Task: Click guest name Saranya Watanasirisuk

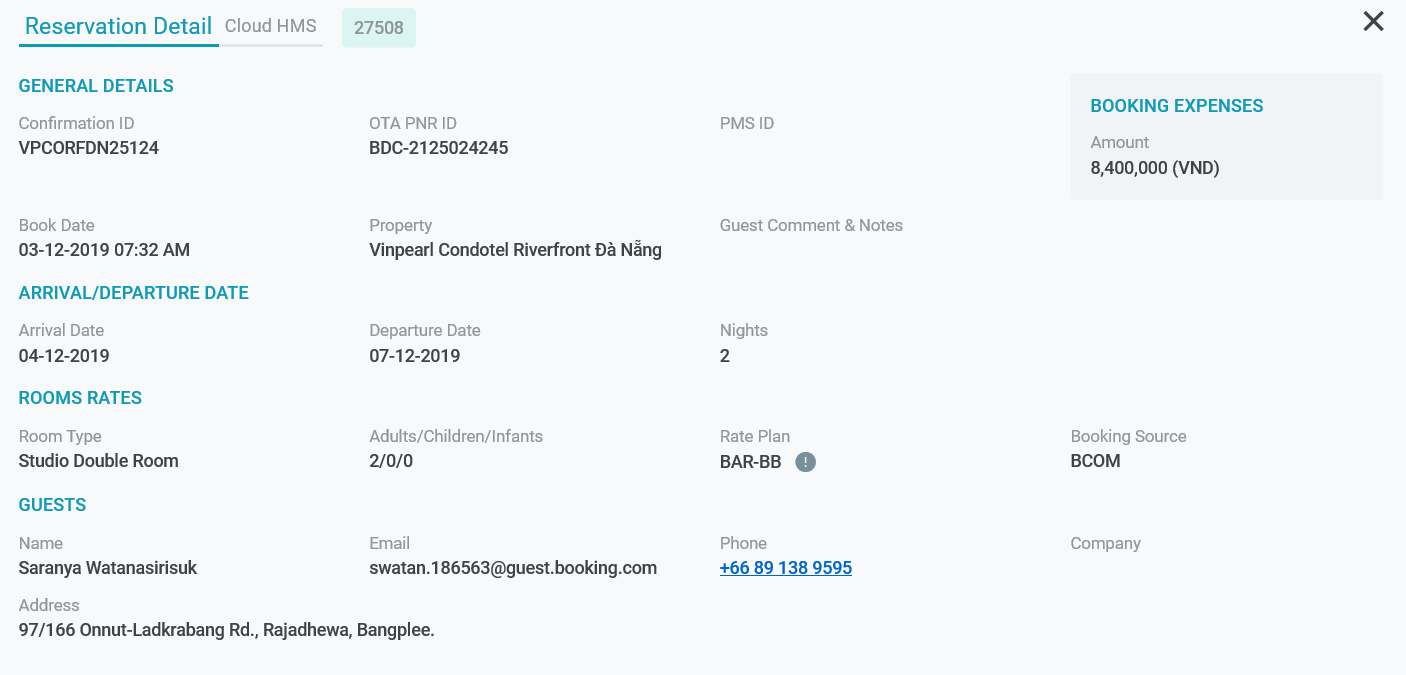Action: coord(108,568)
